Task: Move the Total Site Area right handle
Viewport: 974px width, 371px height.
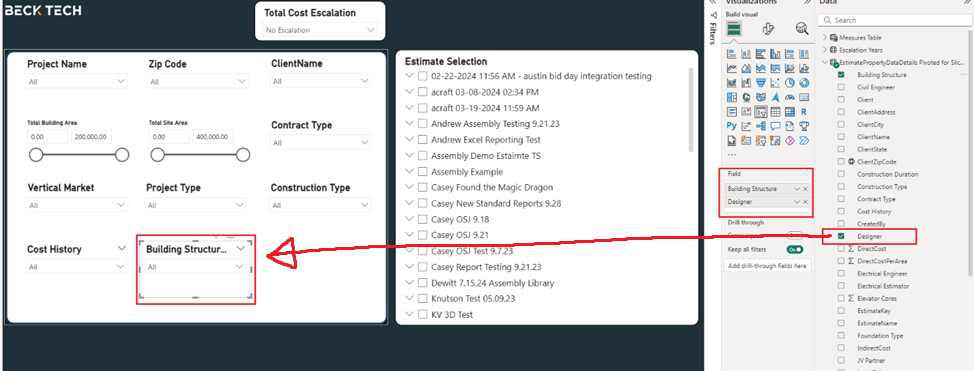Action: (243, 155)
